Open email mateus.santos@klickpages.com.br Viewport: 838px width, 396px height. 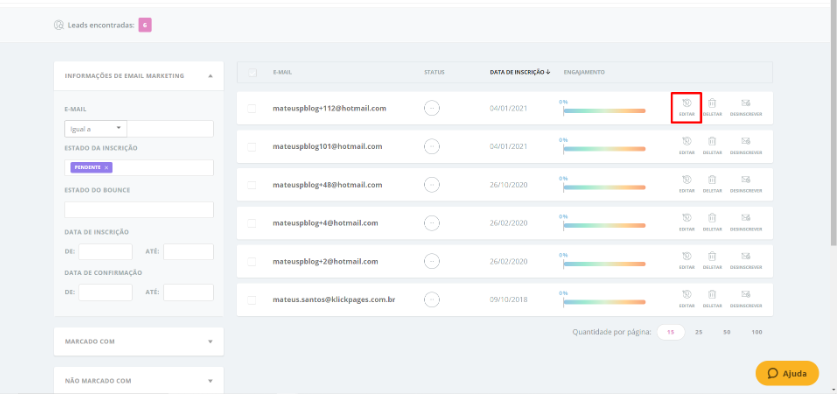coord(334,300)
